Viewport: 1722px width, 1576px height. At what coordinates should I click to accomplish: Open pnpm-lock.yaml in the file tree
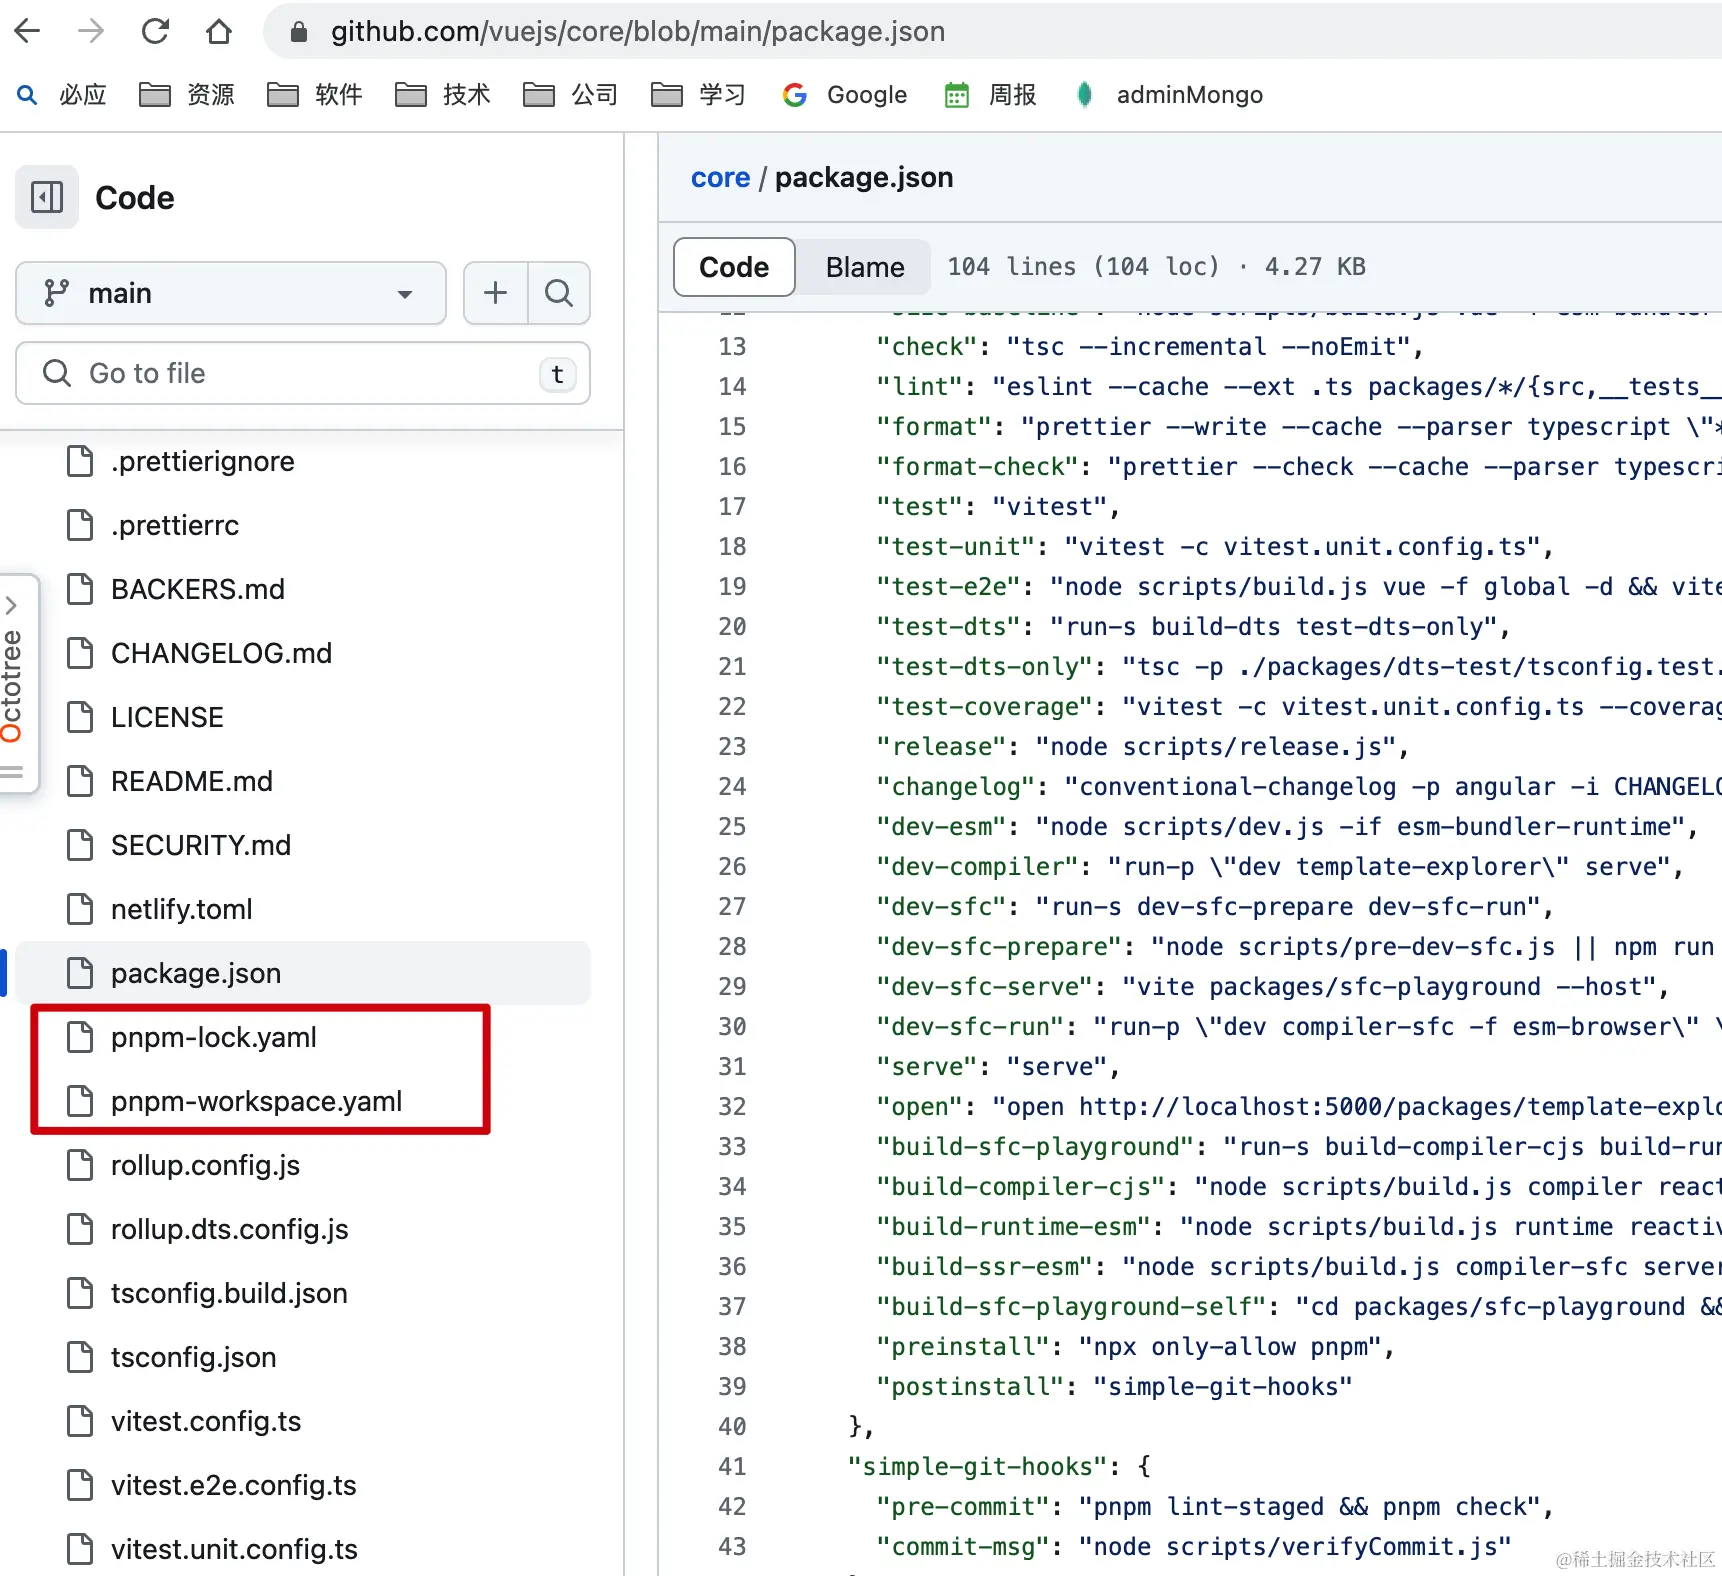214,1037
